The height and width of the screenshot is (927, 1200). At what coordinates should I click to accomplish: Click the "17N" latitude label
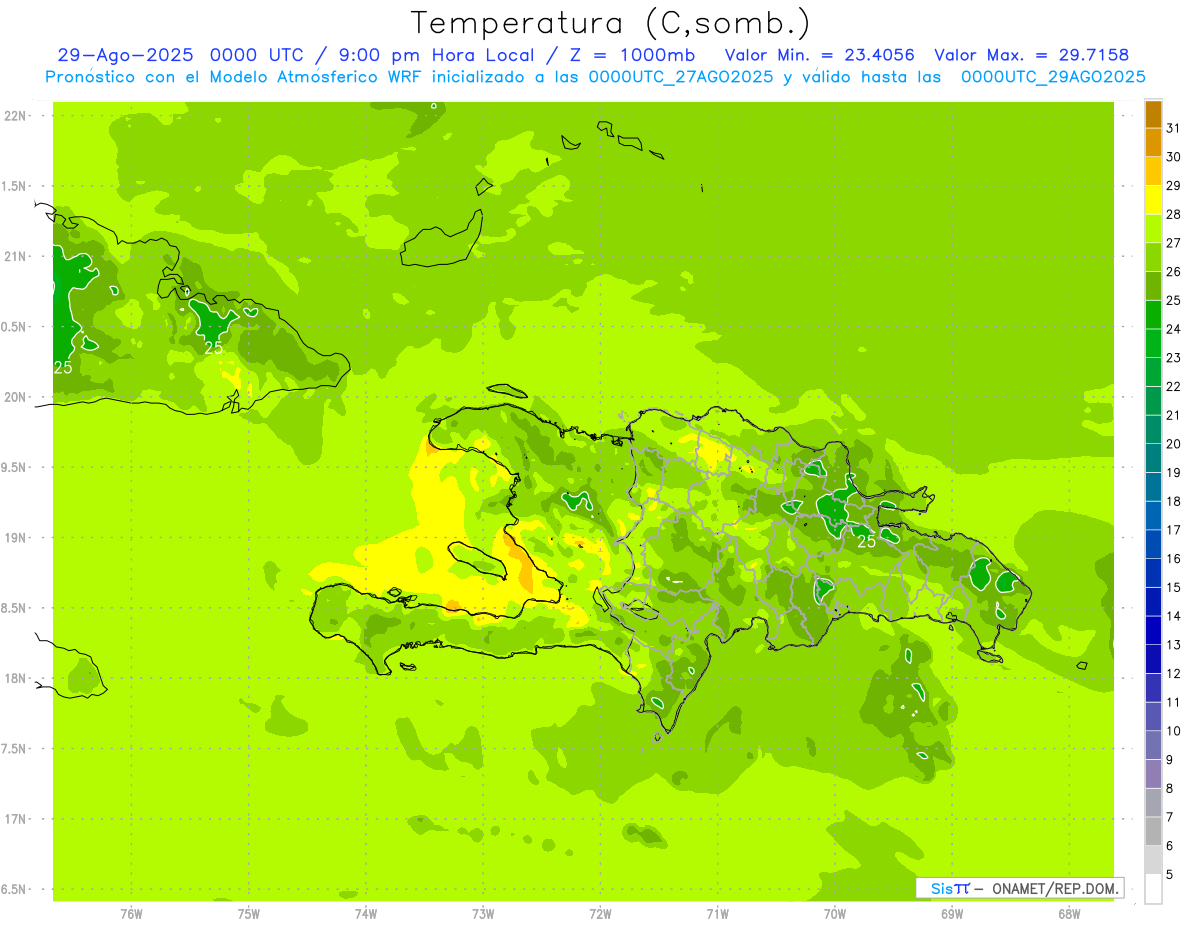[15, 819]
